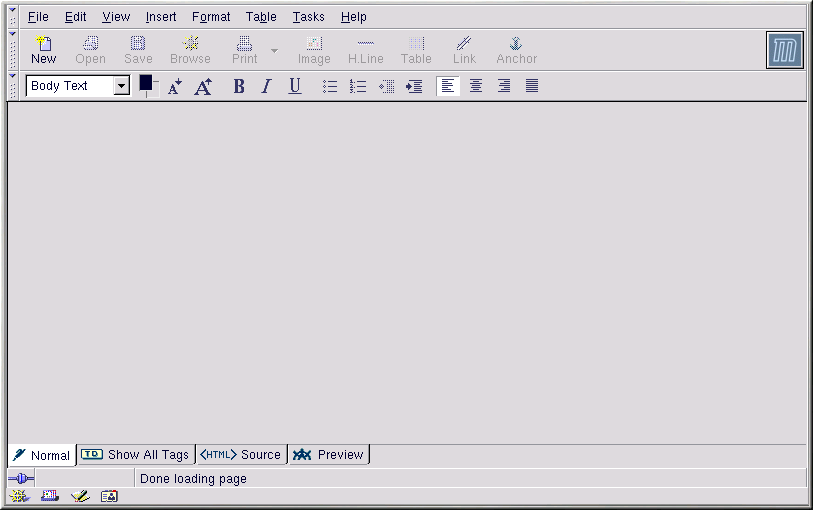Click the Mozilla throbber logo
Image resolution: width=813 pixels, height=510 pixels.
[x=785, y=50]
